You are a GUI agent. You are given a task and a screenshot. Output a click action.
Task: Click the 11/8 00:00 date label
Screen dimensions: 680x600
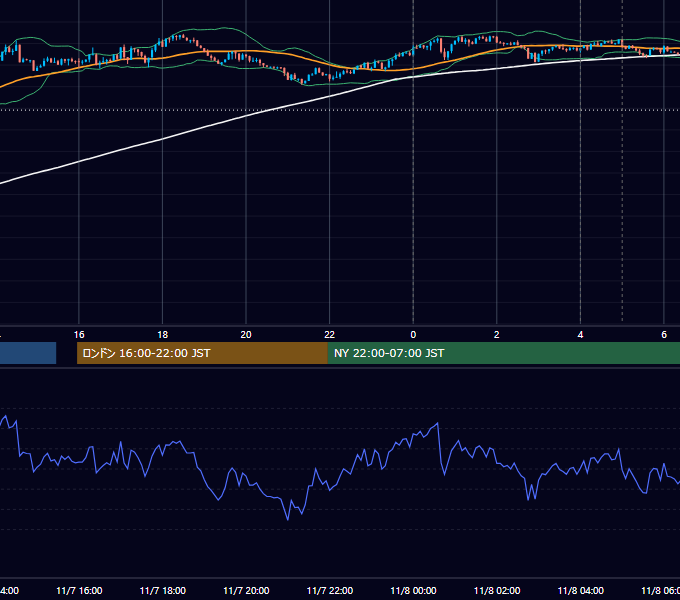(413, 590)
